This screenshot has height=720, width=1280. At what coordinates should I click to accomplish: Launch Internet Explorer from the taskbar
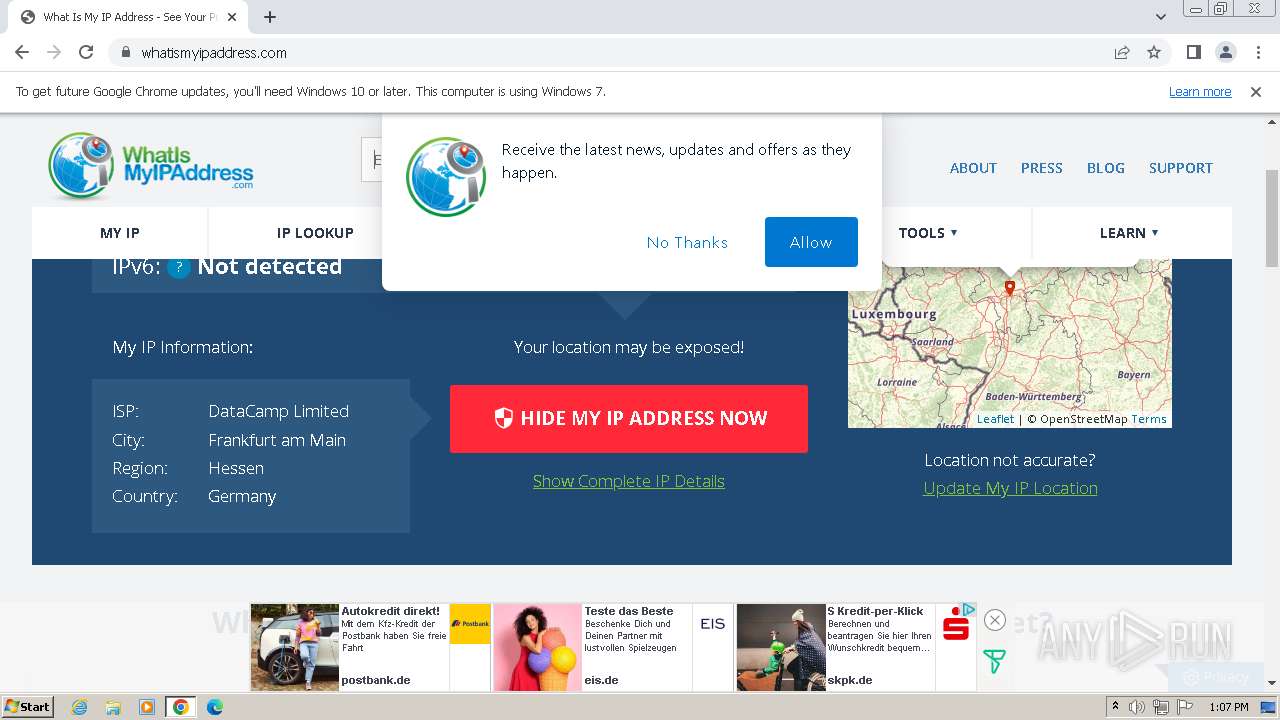pyautogui.click(x=79, y=707)
